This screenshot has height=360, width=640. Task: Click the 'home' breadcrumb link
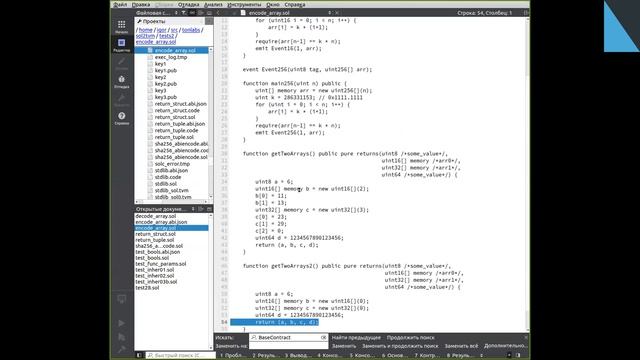145,30
